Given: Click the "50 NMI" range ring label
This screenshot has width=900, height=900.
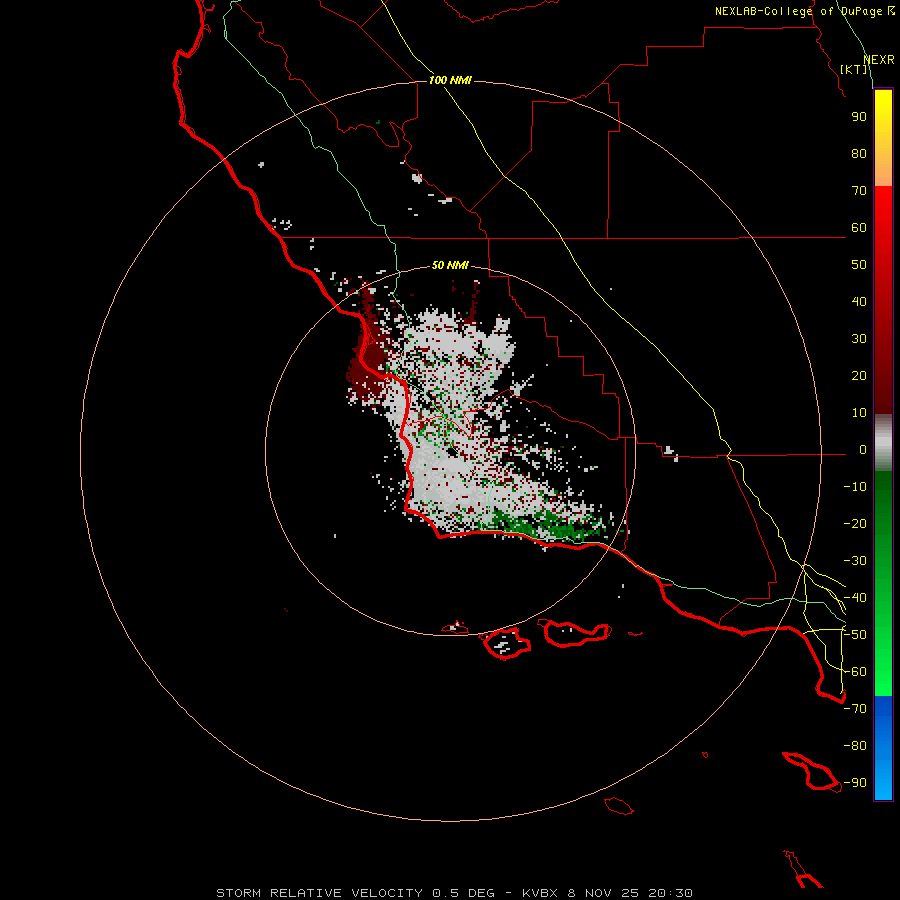Looking at the screenshot, I should (x=450, y=265).
